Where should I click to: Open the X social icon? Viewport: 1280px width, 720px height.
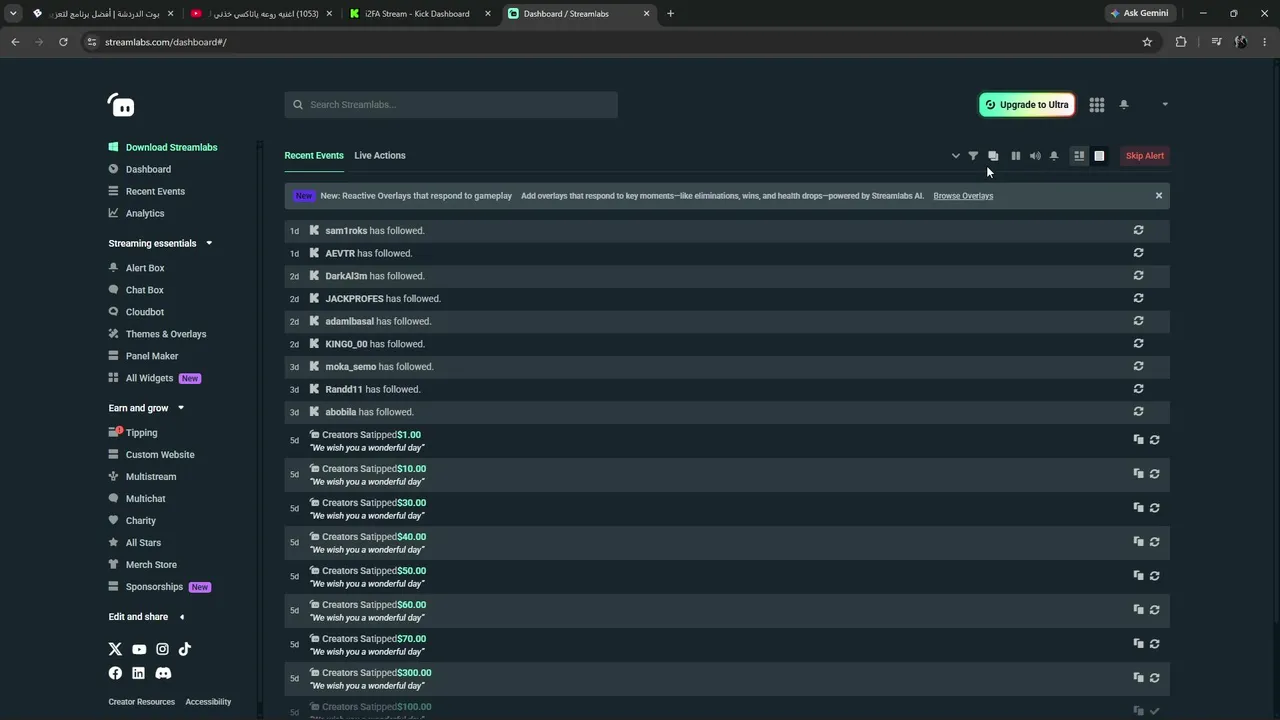115,649
